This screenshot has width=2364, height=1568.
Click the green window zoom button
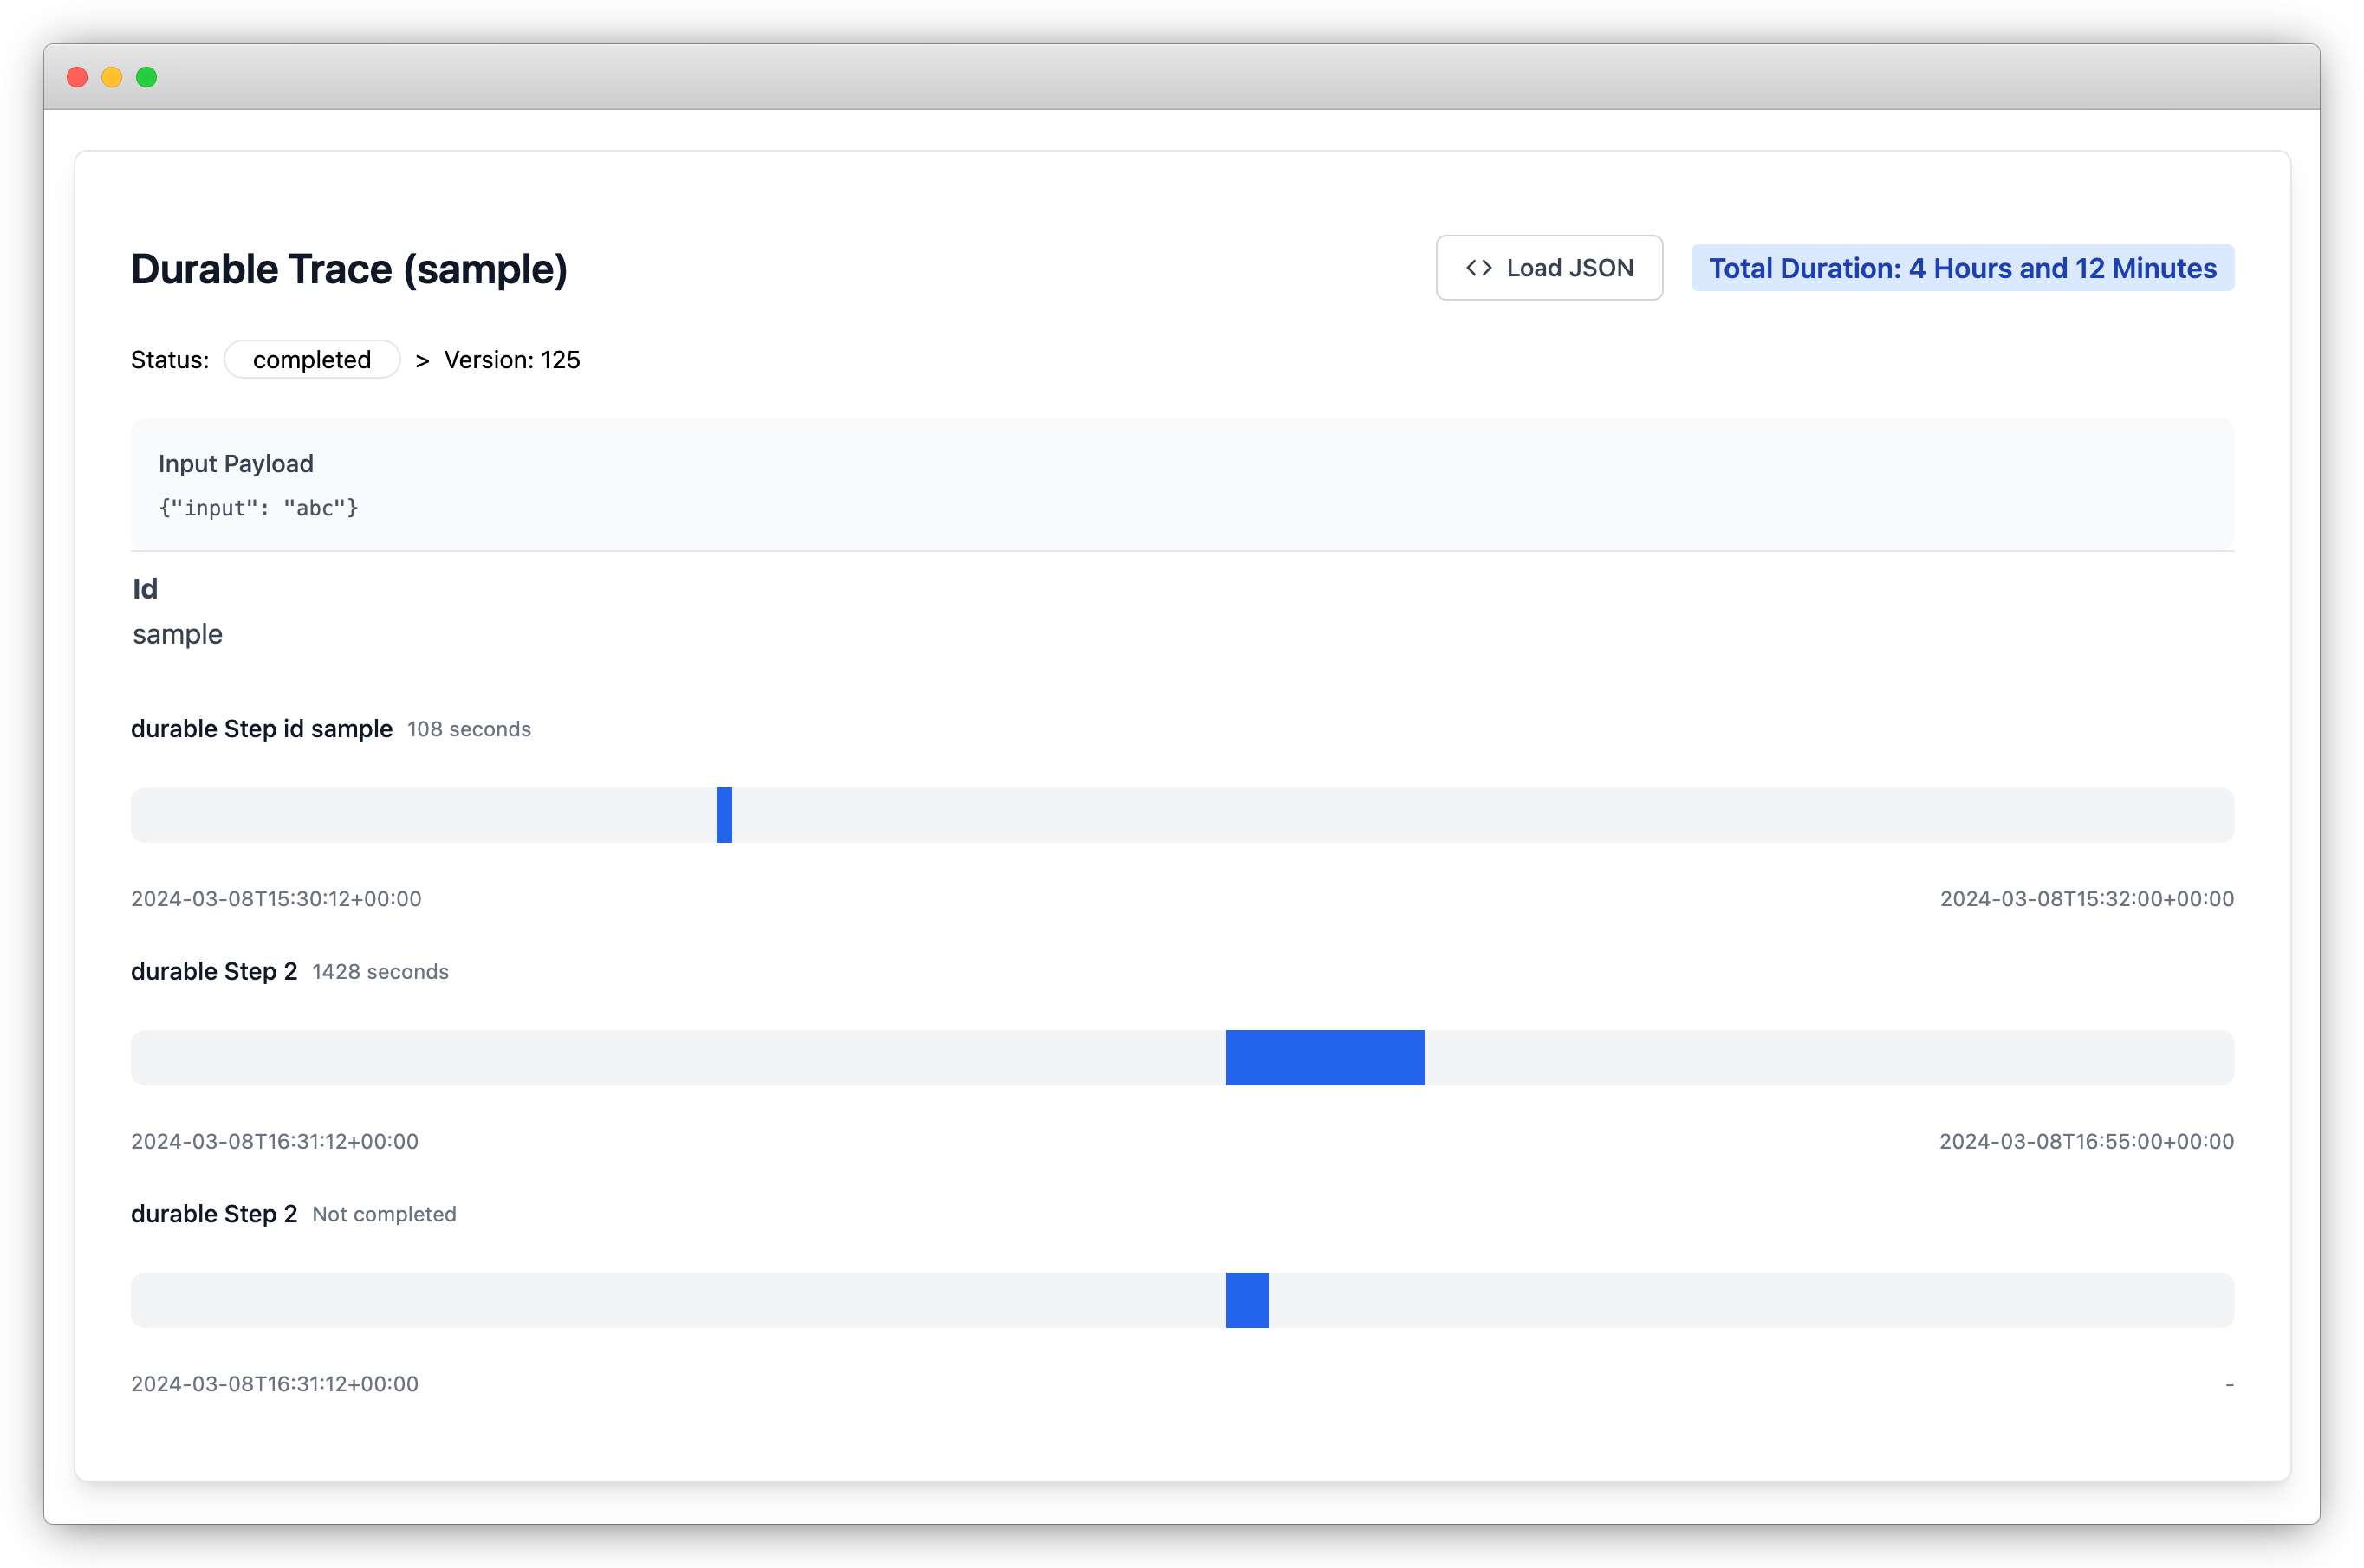click(x=146, y=77)
